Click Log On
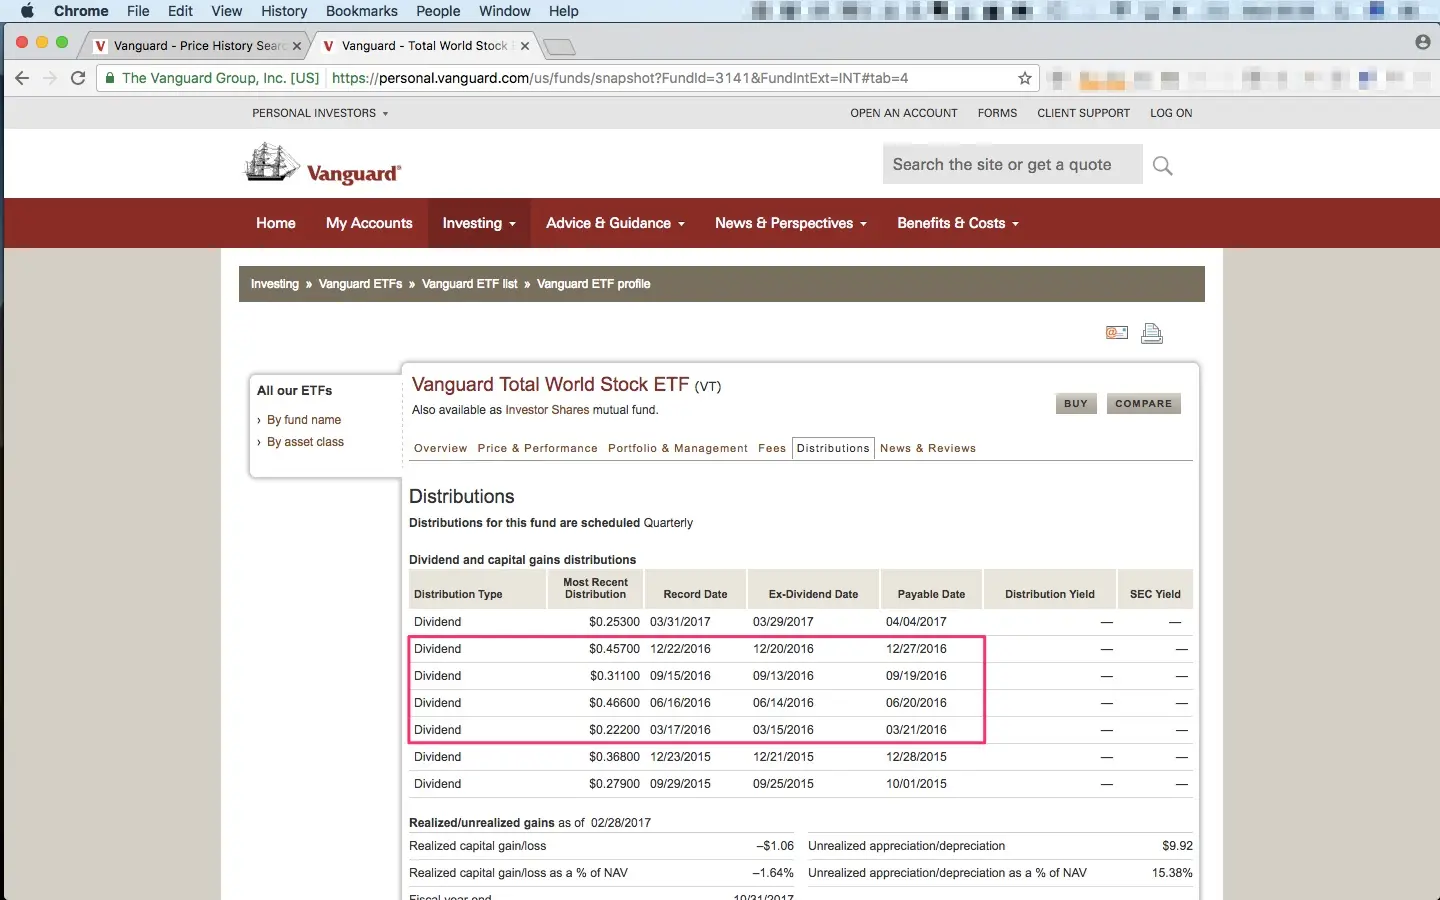This screenshot has width=1440, height=900. (1171, 113)
